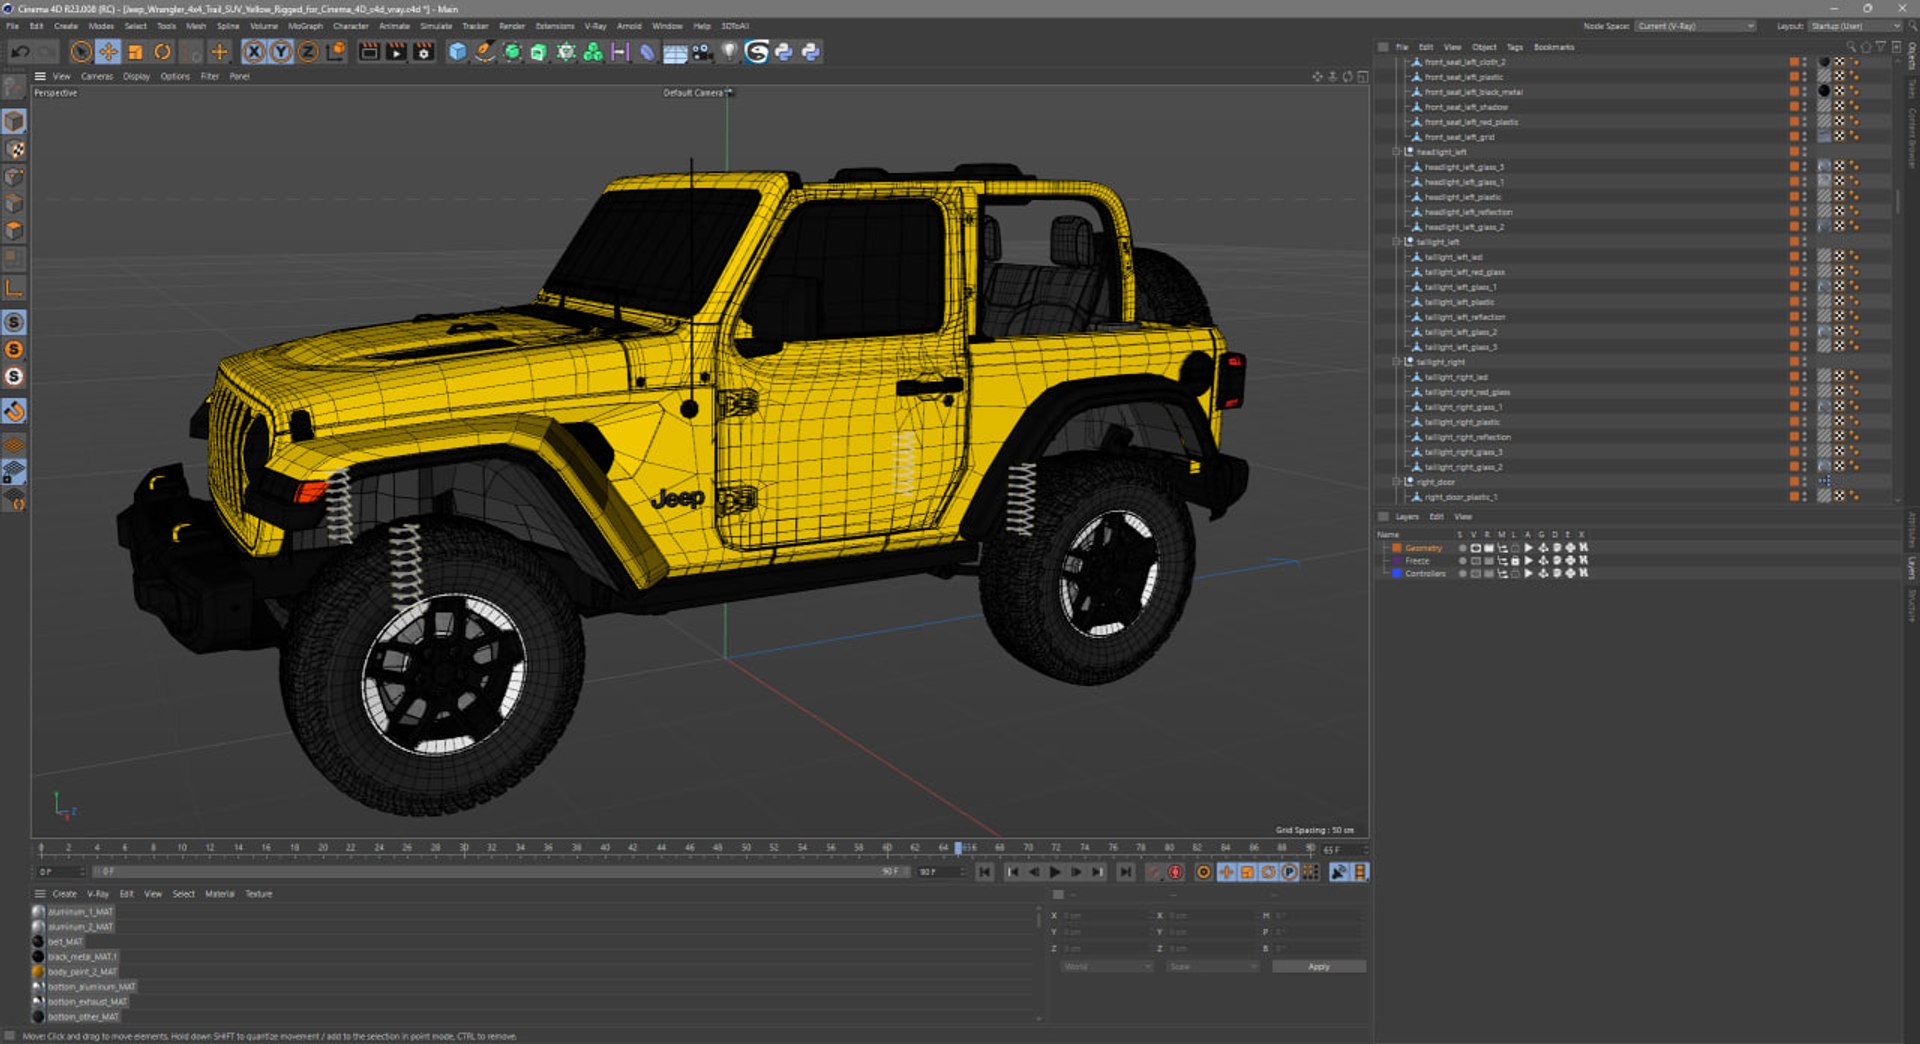Click timeline playhead at frame 65

coord(958,848)
